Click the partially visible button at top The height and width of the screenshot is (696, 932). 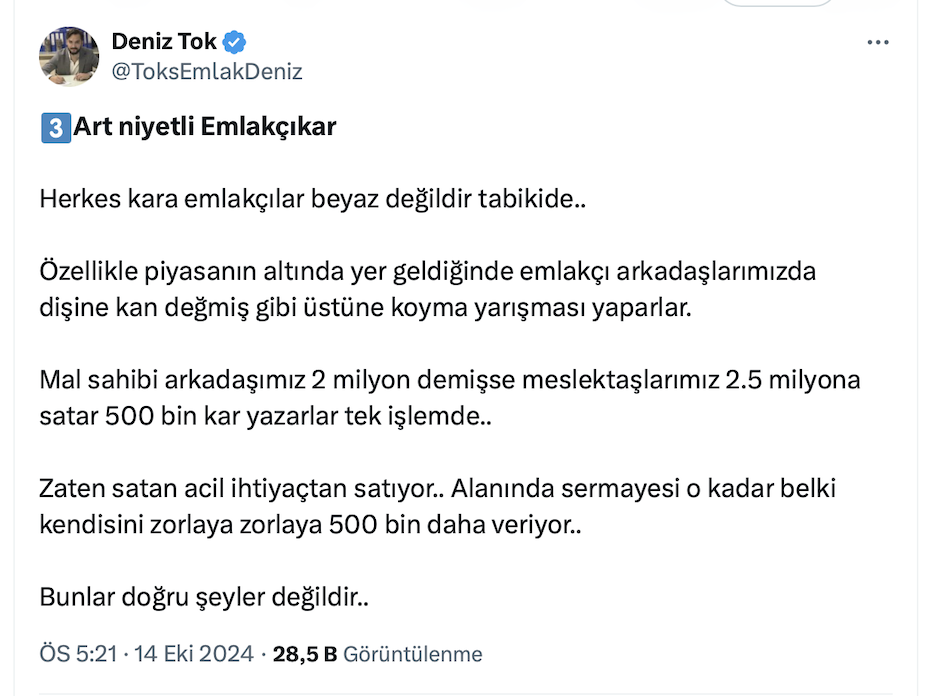(777, 3)
